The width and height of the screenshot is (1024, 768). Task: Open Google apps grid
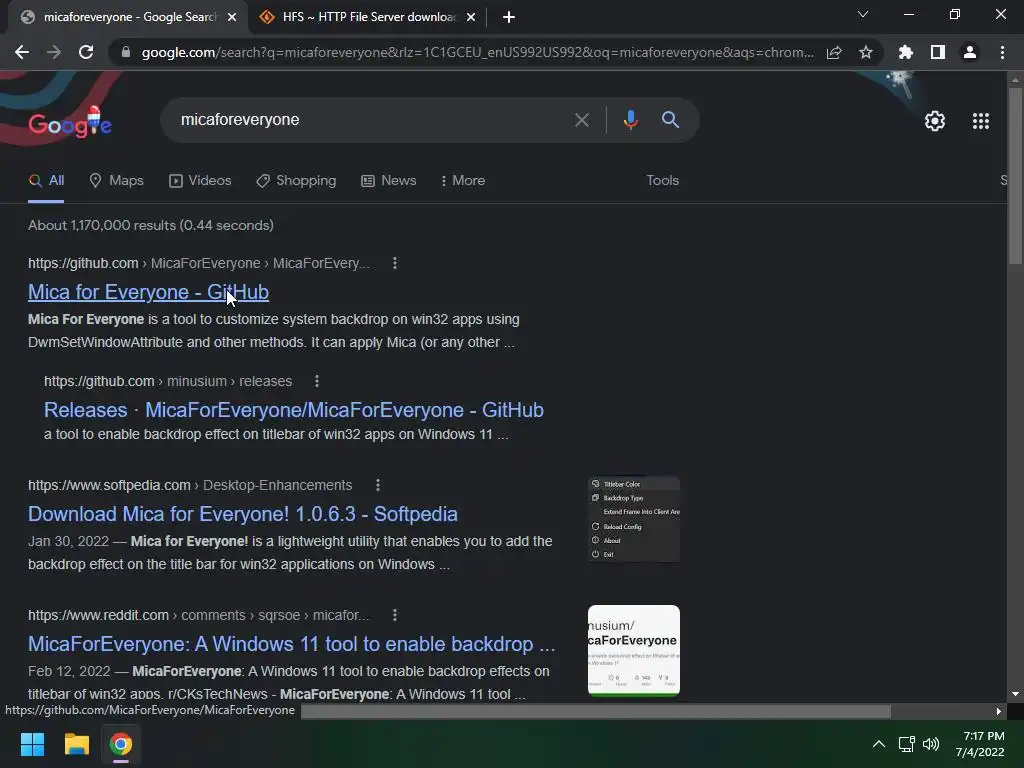tap(980, 121)
